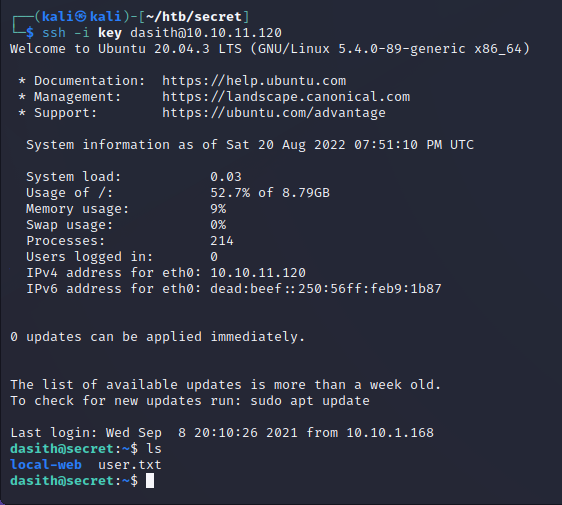The height and width of the screenshot is (505, 562).
Task: Click the dollar sign in Kali prompt
Action: pos(30,33)
